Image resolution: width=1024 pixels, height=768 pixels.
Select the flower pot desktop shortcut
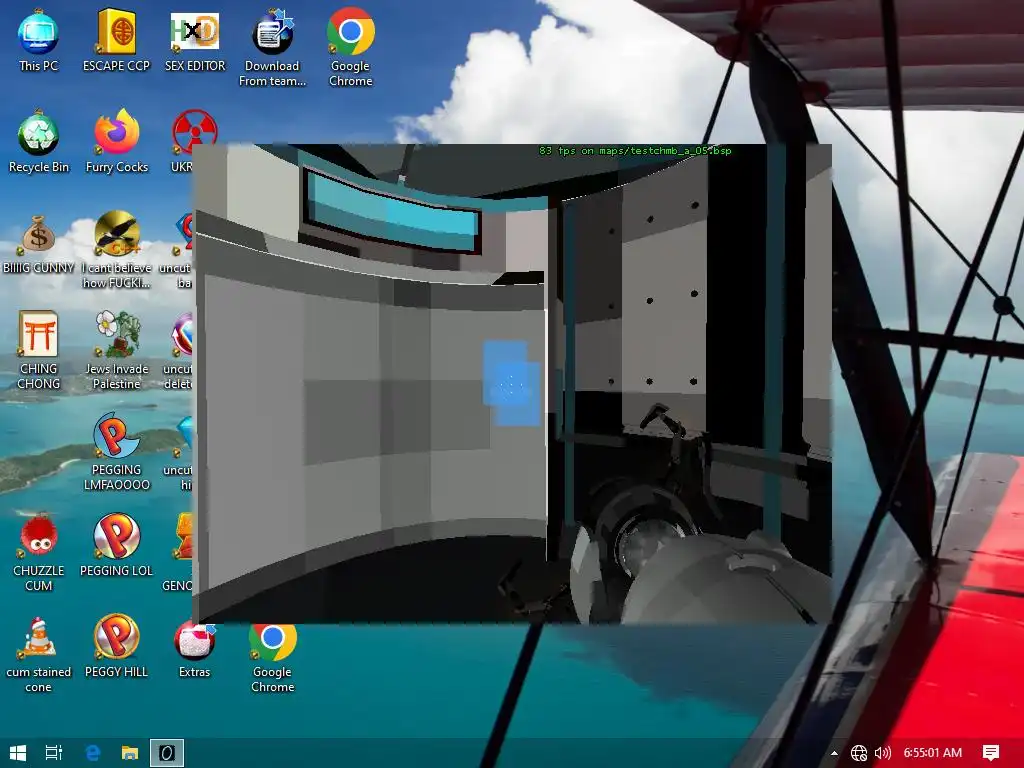(116, 351)
